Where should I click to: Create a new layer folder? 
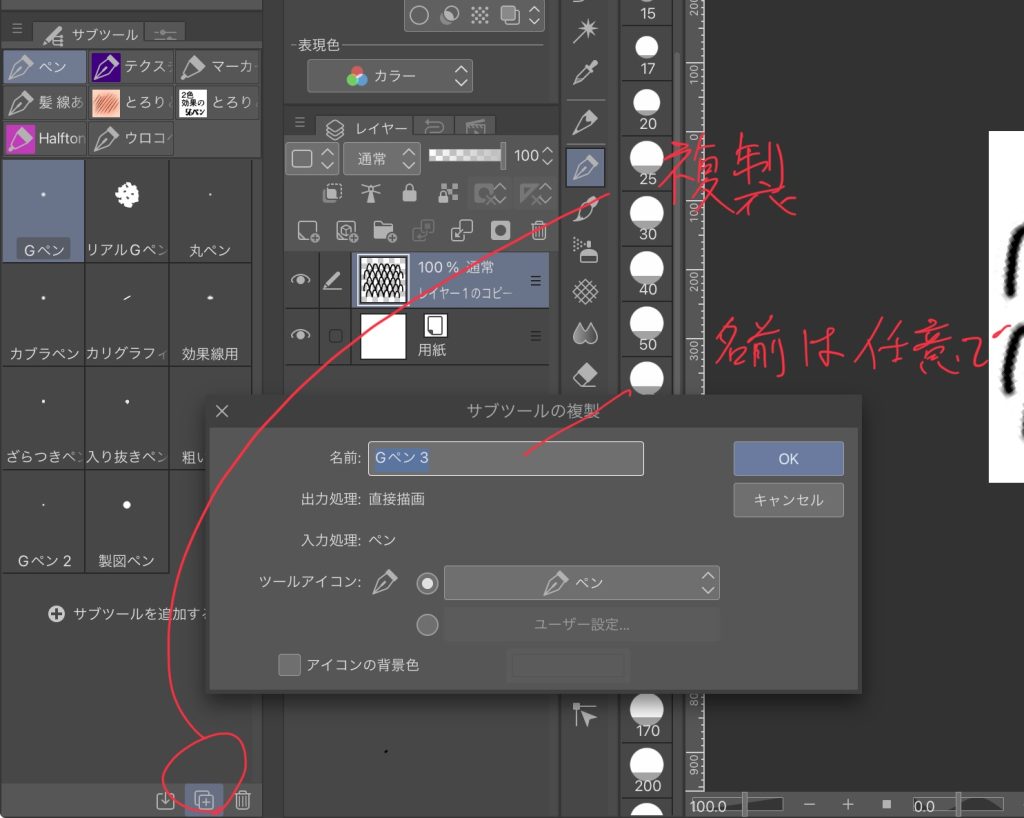382,231
